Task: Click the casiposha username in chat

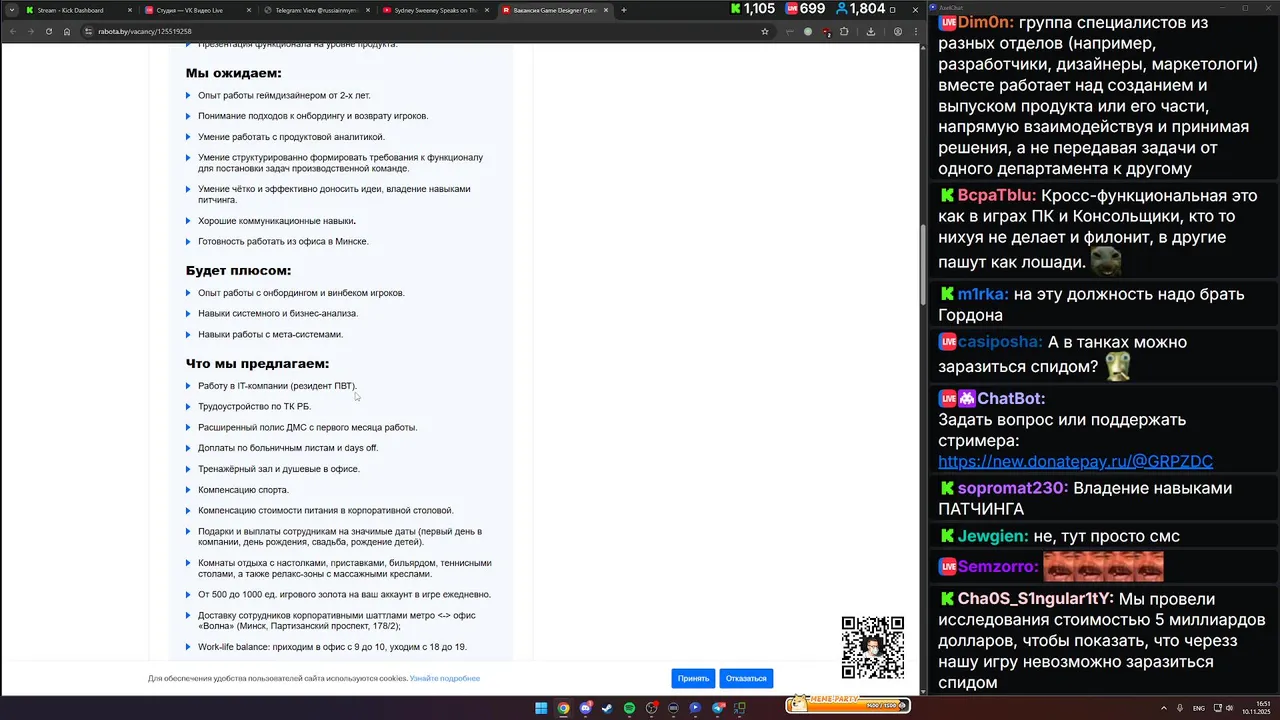Action: (1000, 342)
